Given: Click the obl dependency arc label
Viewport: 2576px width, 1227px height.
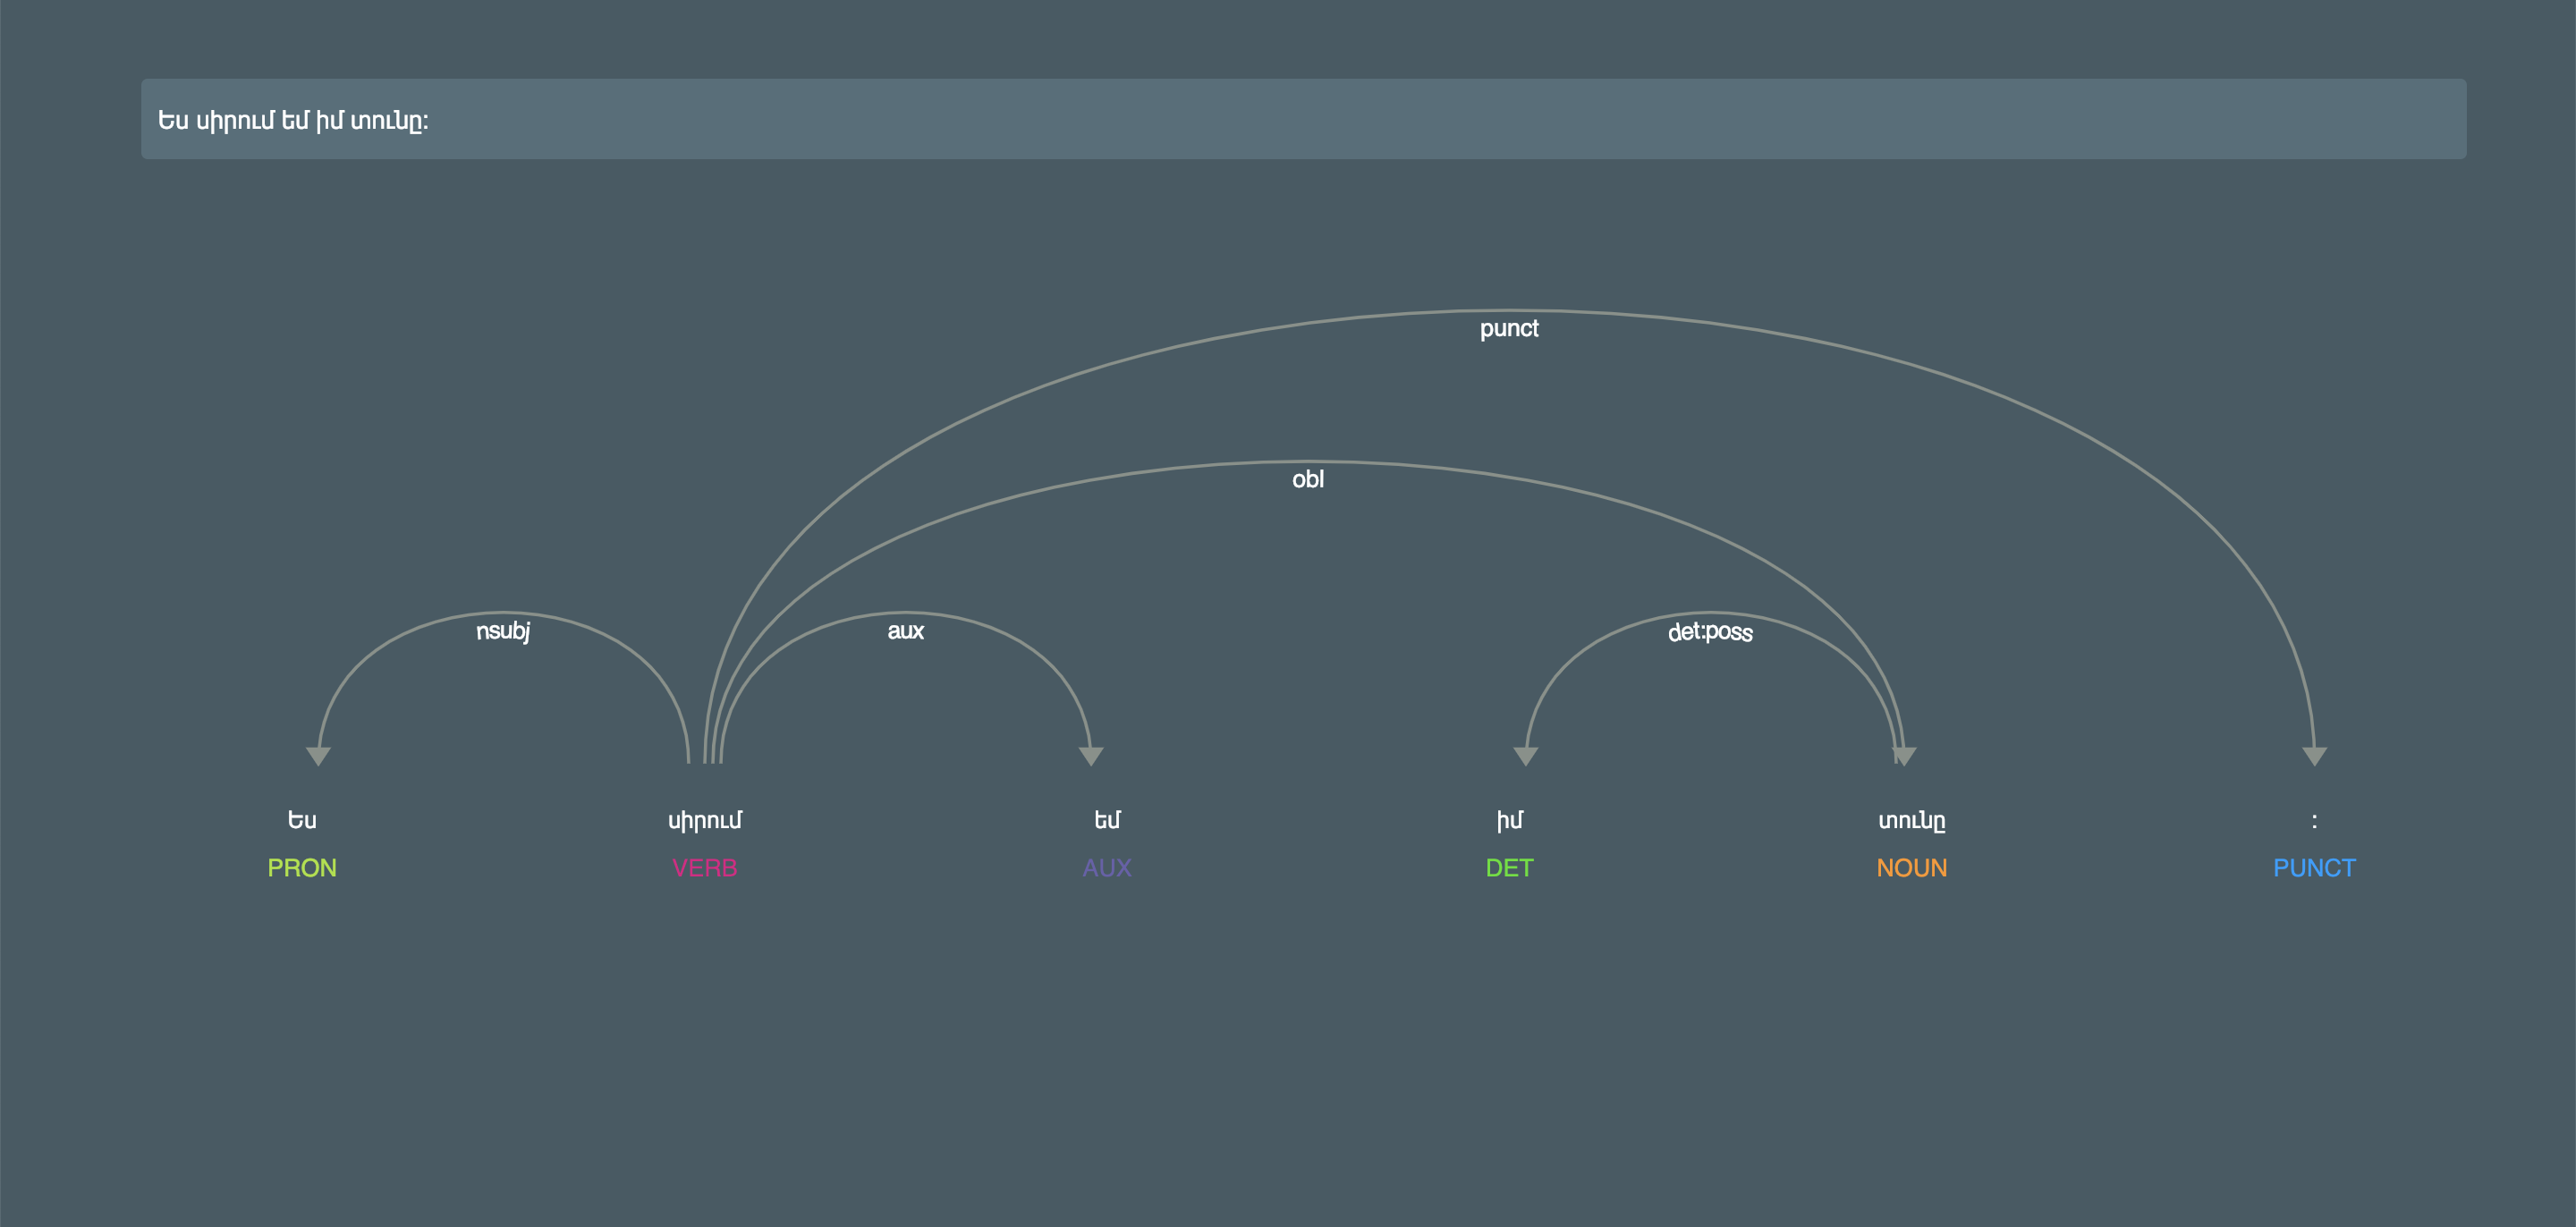Looking at the screenshot, I should pyautogui.click(x=1307, y=480).
